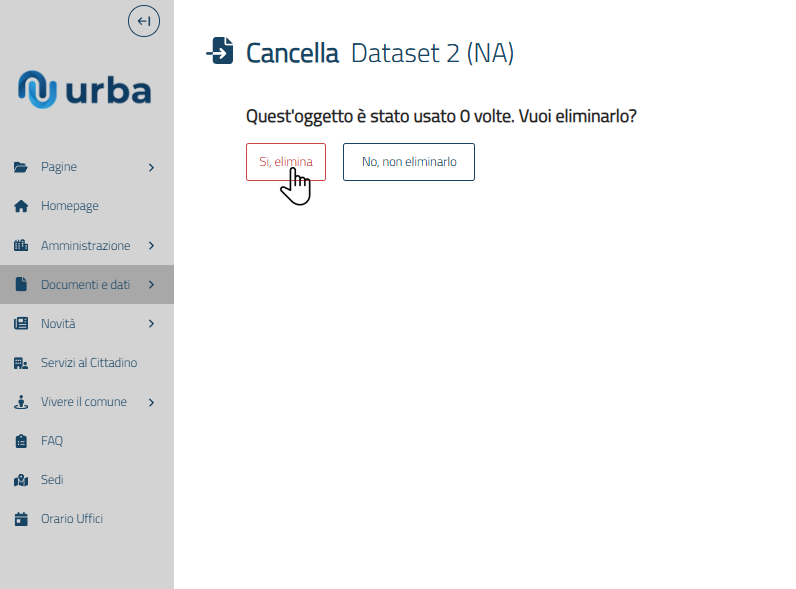The width and height of the screenshot is (796, 589).
Task: Expand the Vivere il comune chevron
Action: (151, 402)
